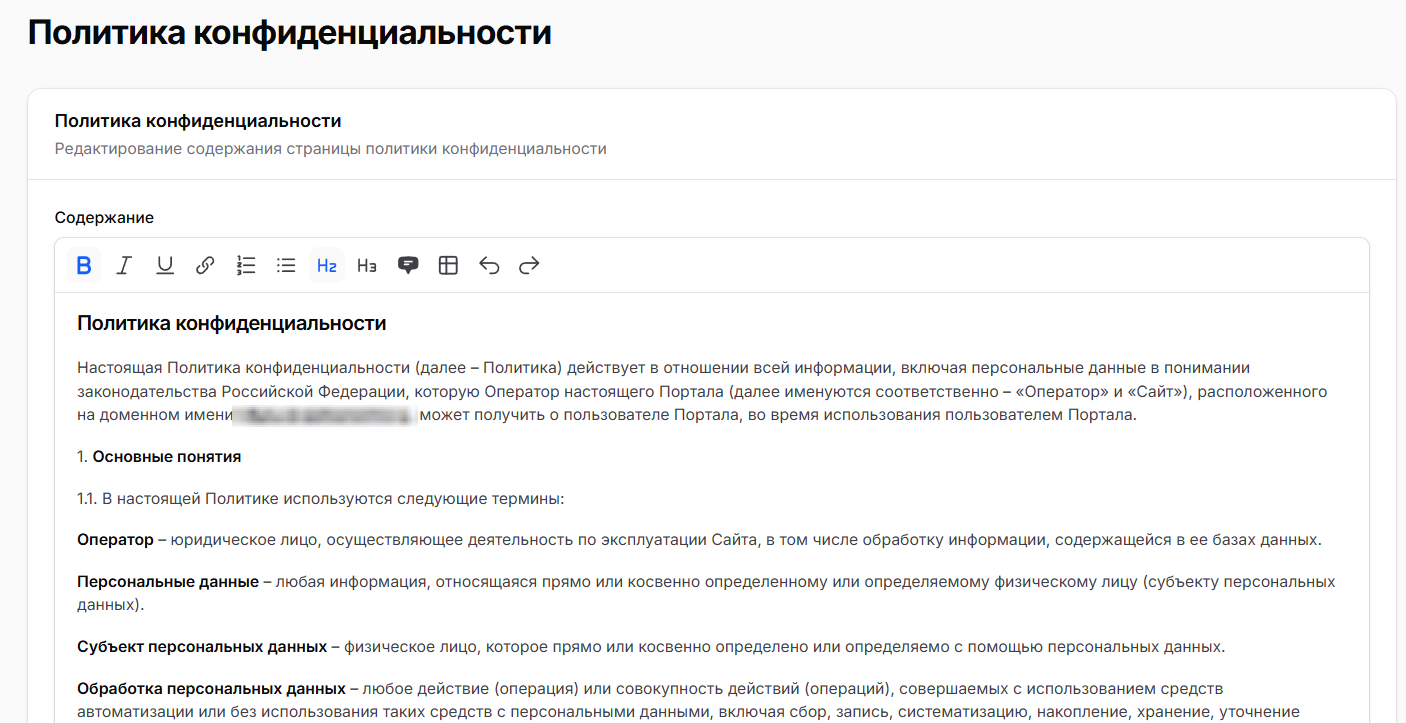1406x723 pixels.
Task: Click the '1. Основные понятия' section heading
Action: pyautogui.click(x=159, y=457)
